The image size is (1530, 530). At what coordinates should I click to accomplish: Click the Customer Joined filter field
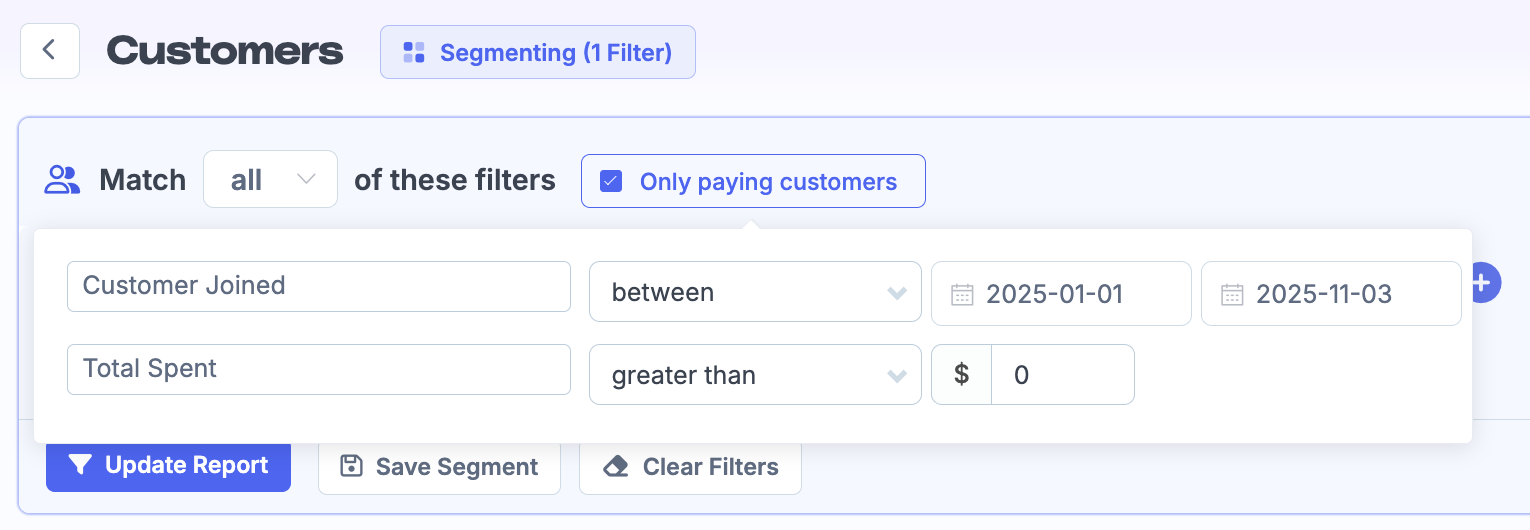[x=318, y=286]
